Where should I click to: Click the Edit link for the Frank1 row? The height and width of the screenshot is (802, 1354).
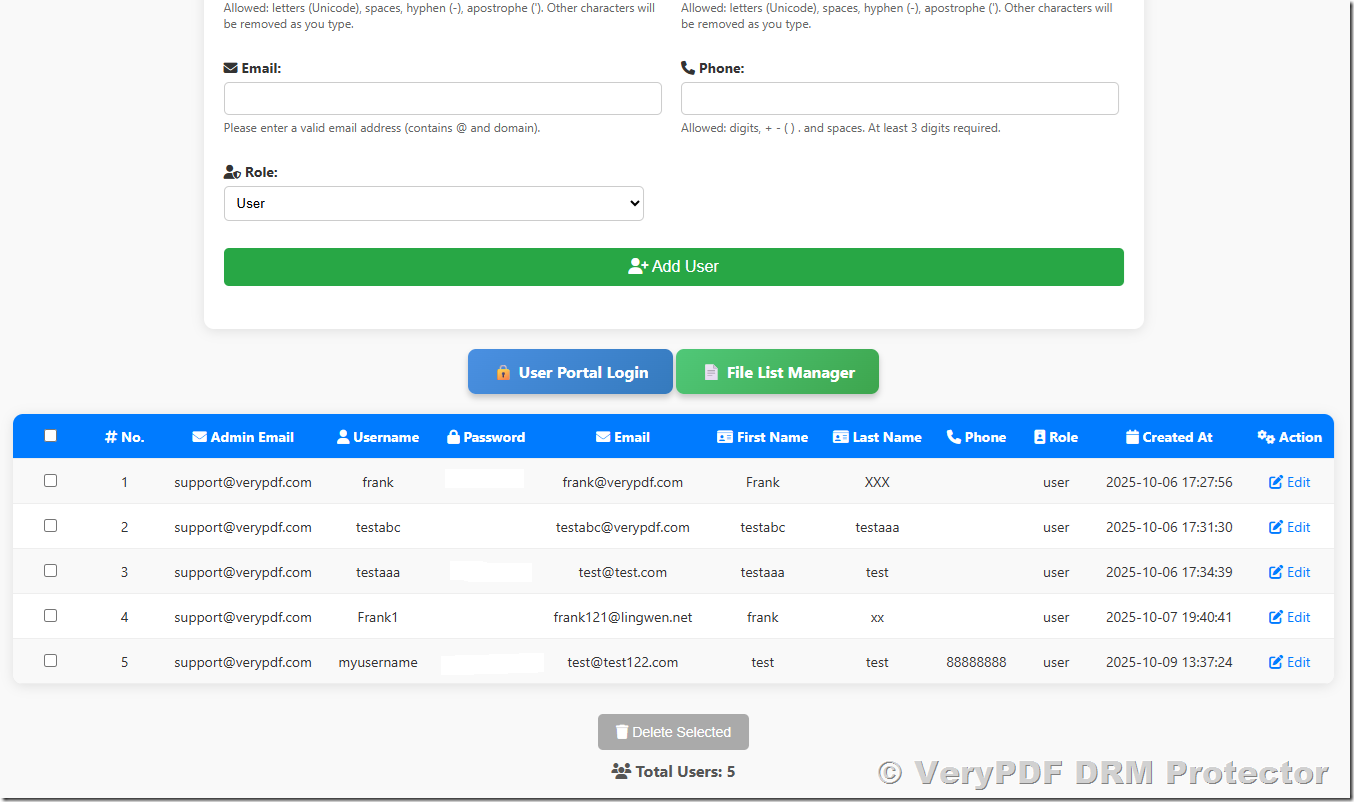(1289, 616)
